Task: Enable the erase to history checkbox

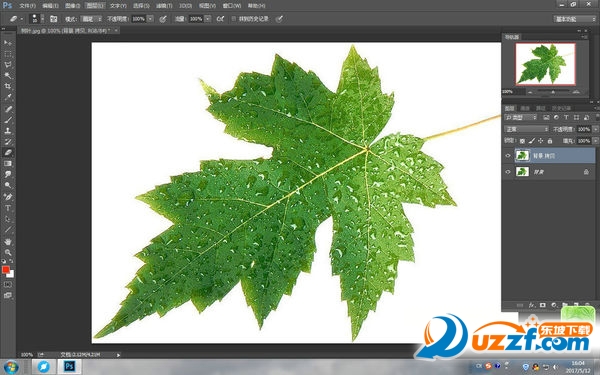Action: [x=234, y=18]
